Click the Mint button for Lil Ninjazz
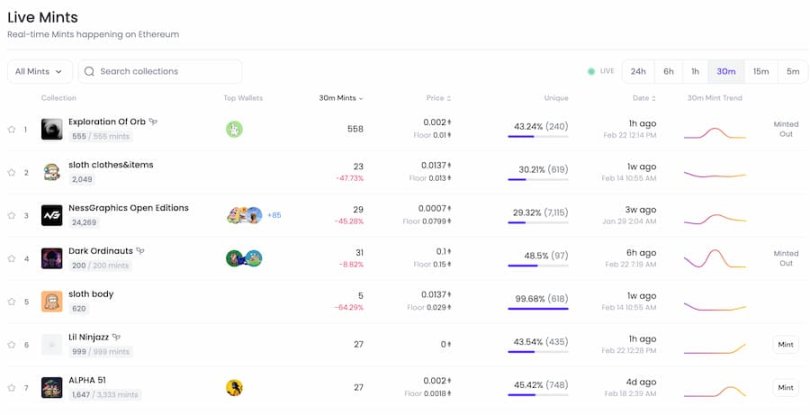This screenshot has width=810, height=415. point(785,344)
